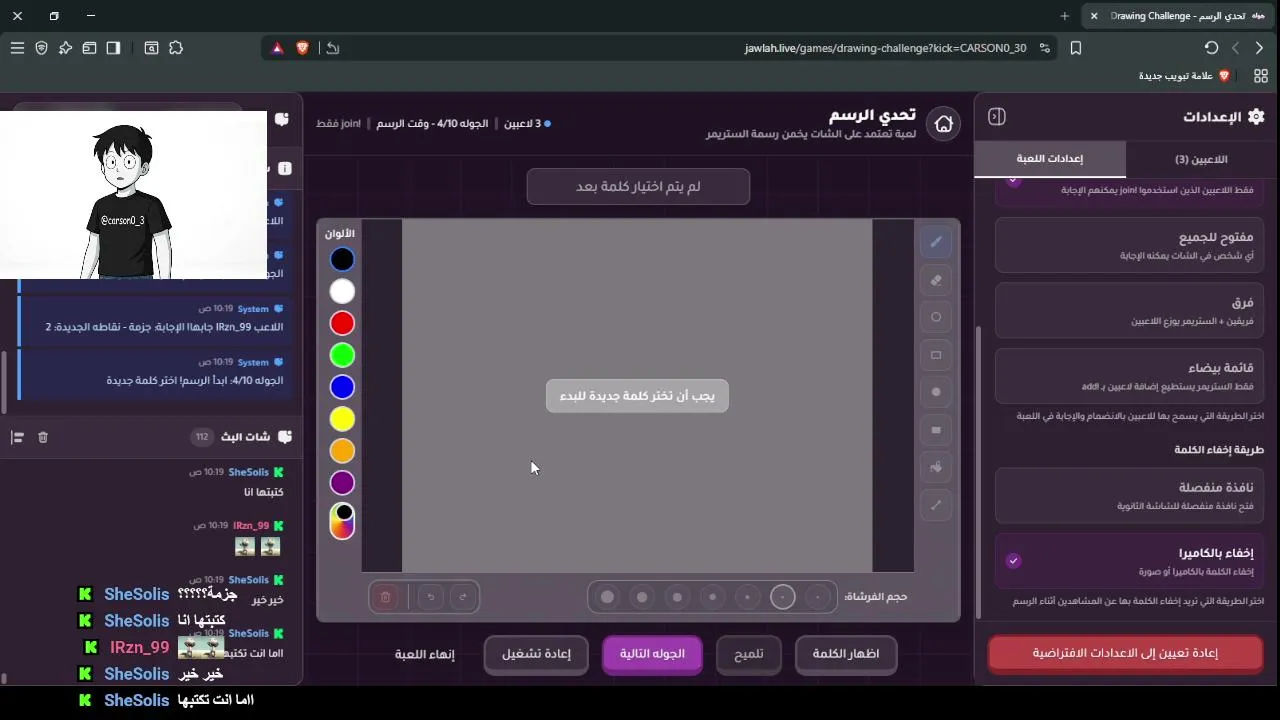Click the تلميح hint button

(x=748, y=654)
